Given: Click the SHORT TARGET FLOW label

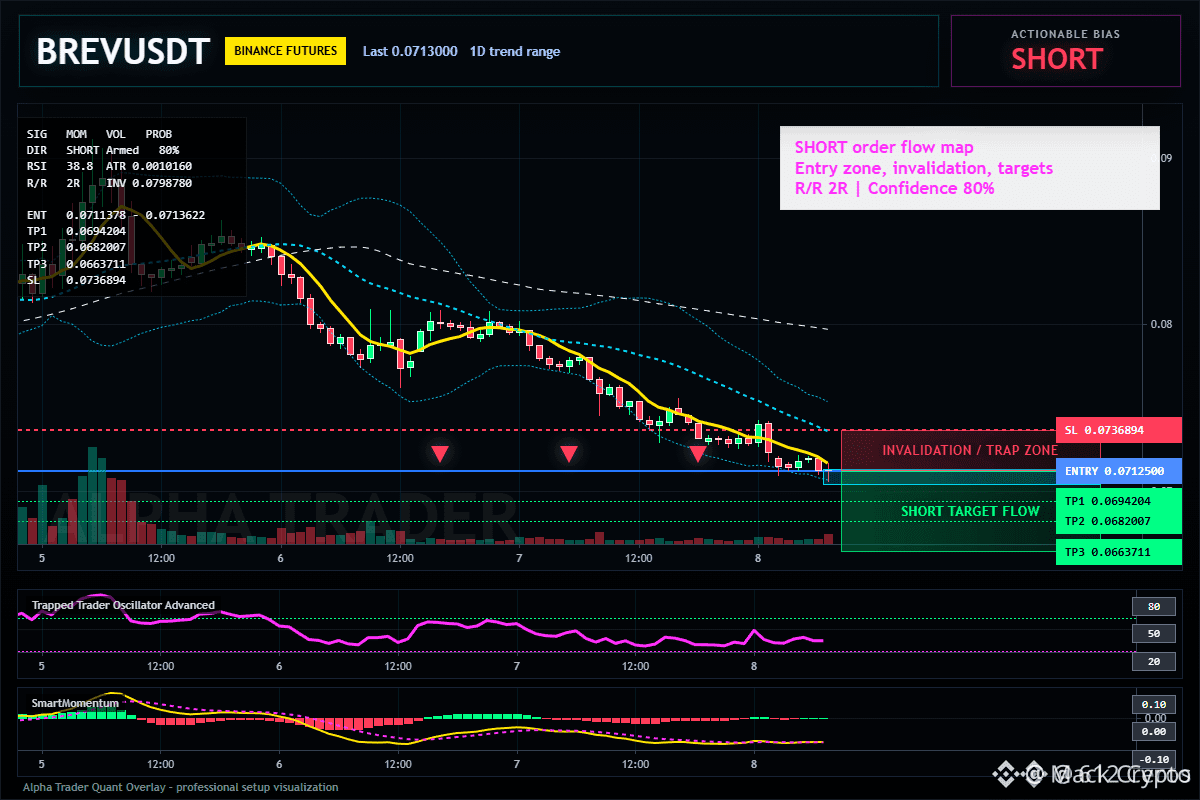Looking at the screenshot, I should (970, 511).
